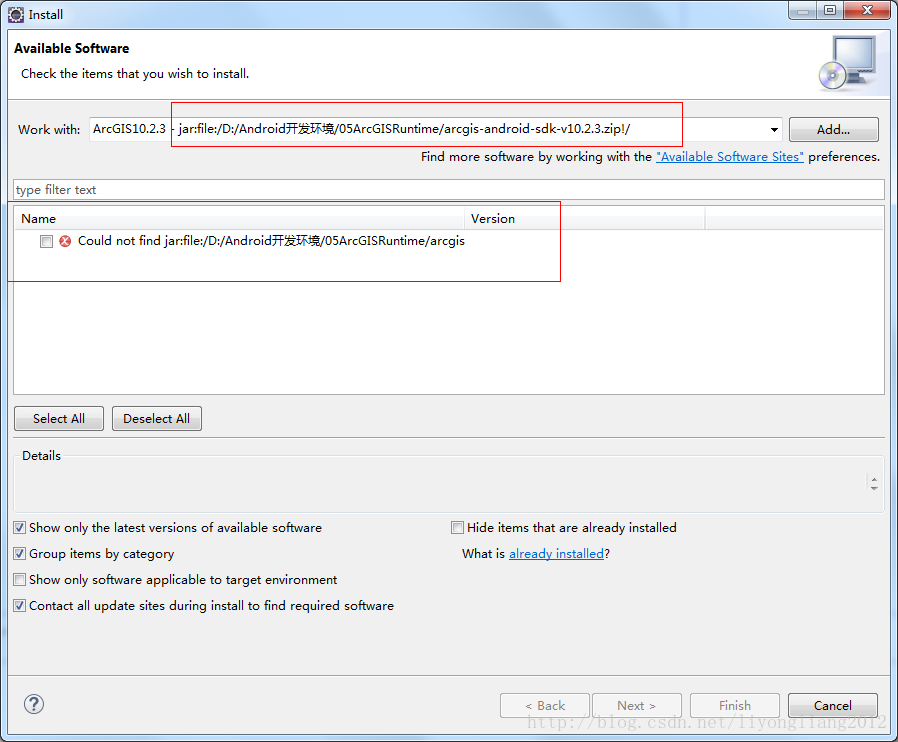Click the Select All button
The image size is (898, 742).
[59, 419]
